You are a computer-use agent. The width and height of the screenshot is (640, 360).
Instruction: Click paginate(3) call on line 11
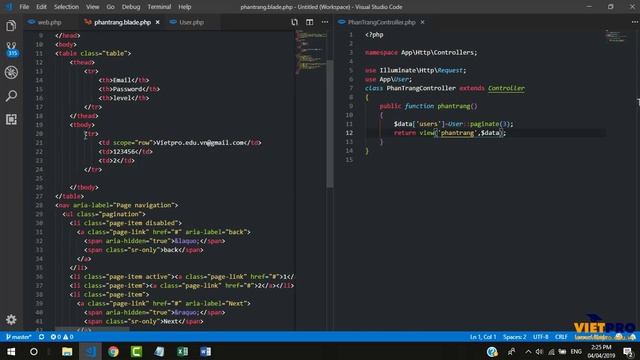click(x=489, y=124)
